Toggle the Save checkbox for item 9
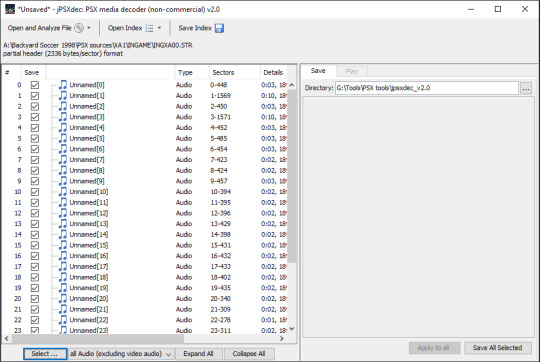 pos(35,181)
